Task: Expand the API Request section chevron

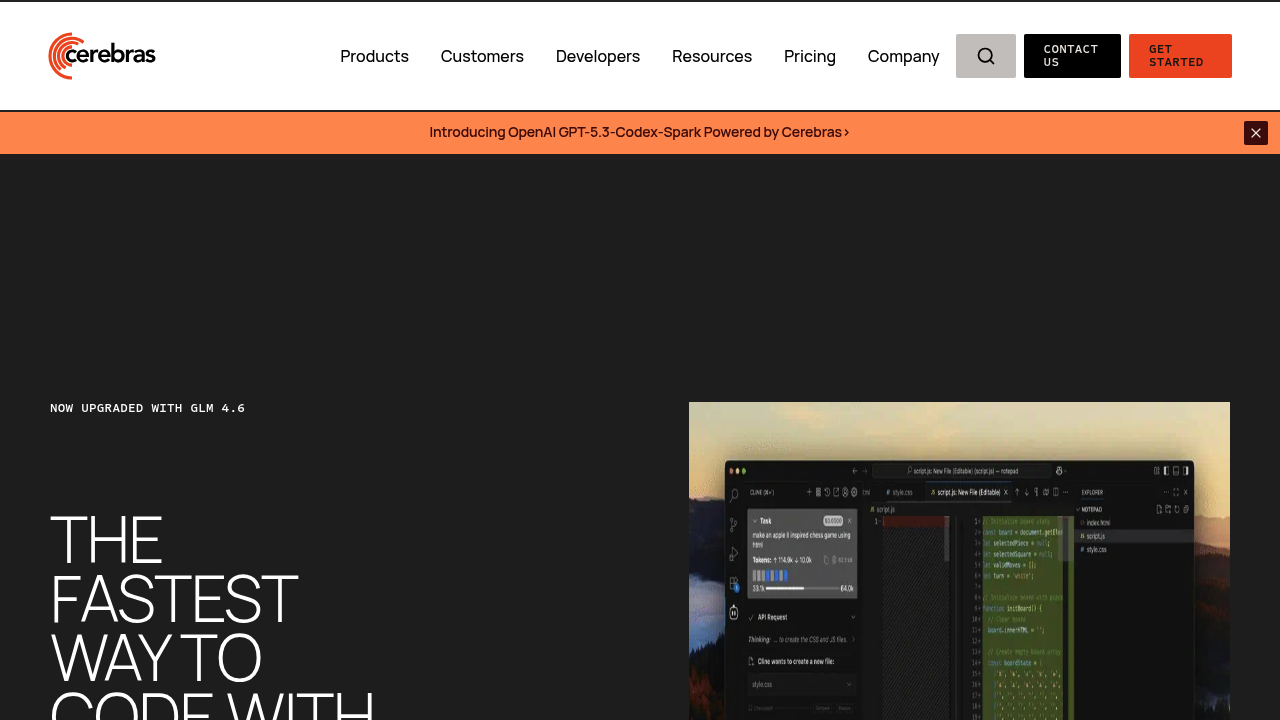Action: 853,618
